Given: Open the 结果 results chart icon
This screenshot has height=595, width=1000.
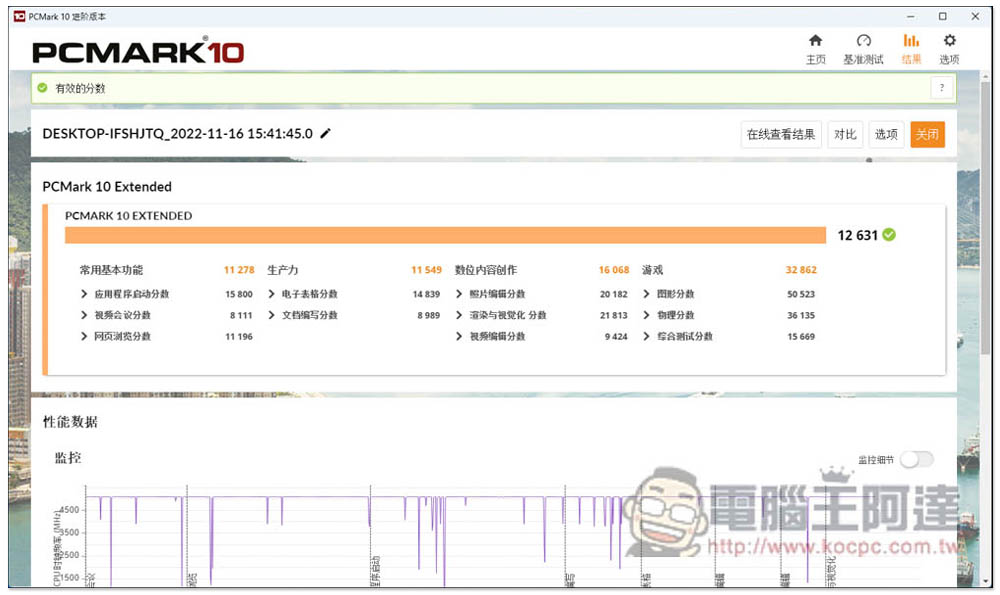Looking at the screenshot, I should (x=911, y=41).
